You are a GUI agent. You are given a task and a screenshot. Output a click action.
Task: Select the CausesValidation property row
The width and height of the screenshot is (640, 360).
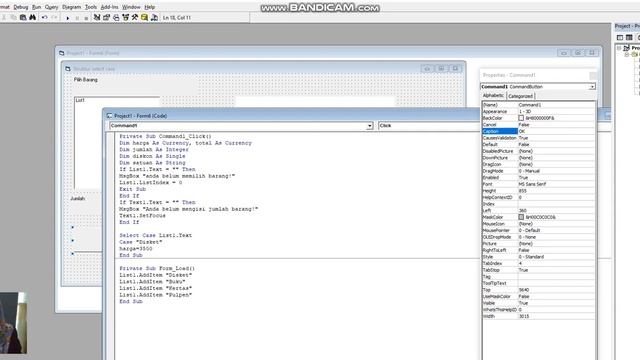538,138
